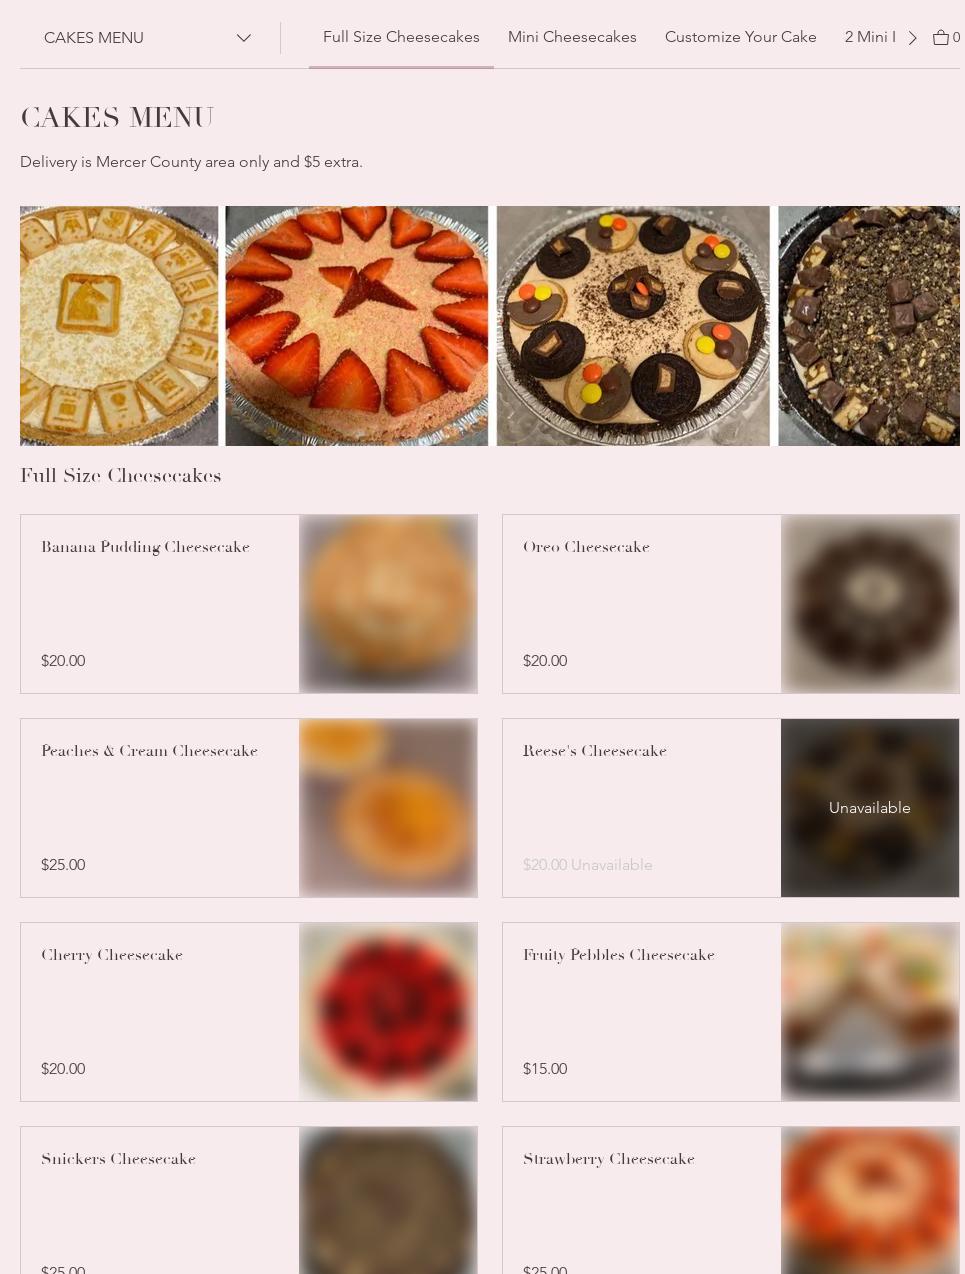
Task: Click the Snickers Cheesecake thumbnail image
Action: pyautogui.click(x=388, y=1200)
